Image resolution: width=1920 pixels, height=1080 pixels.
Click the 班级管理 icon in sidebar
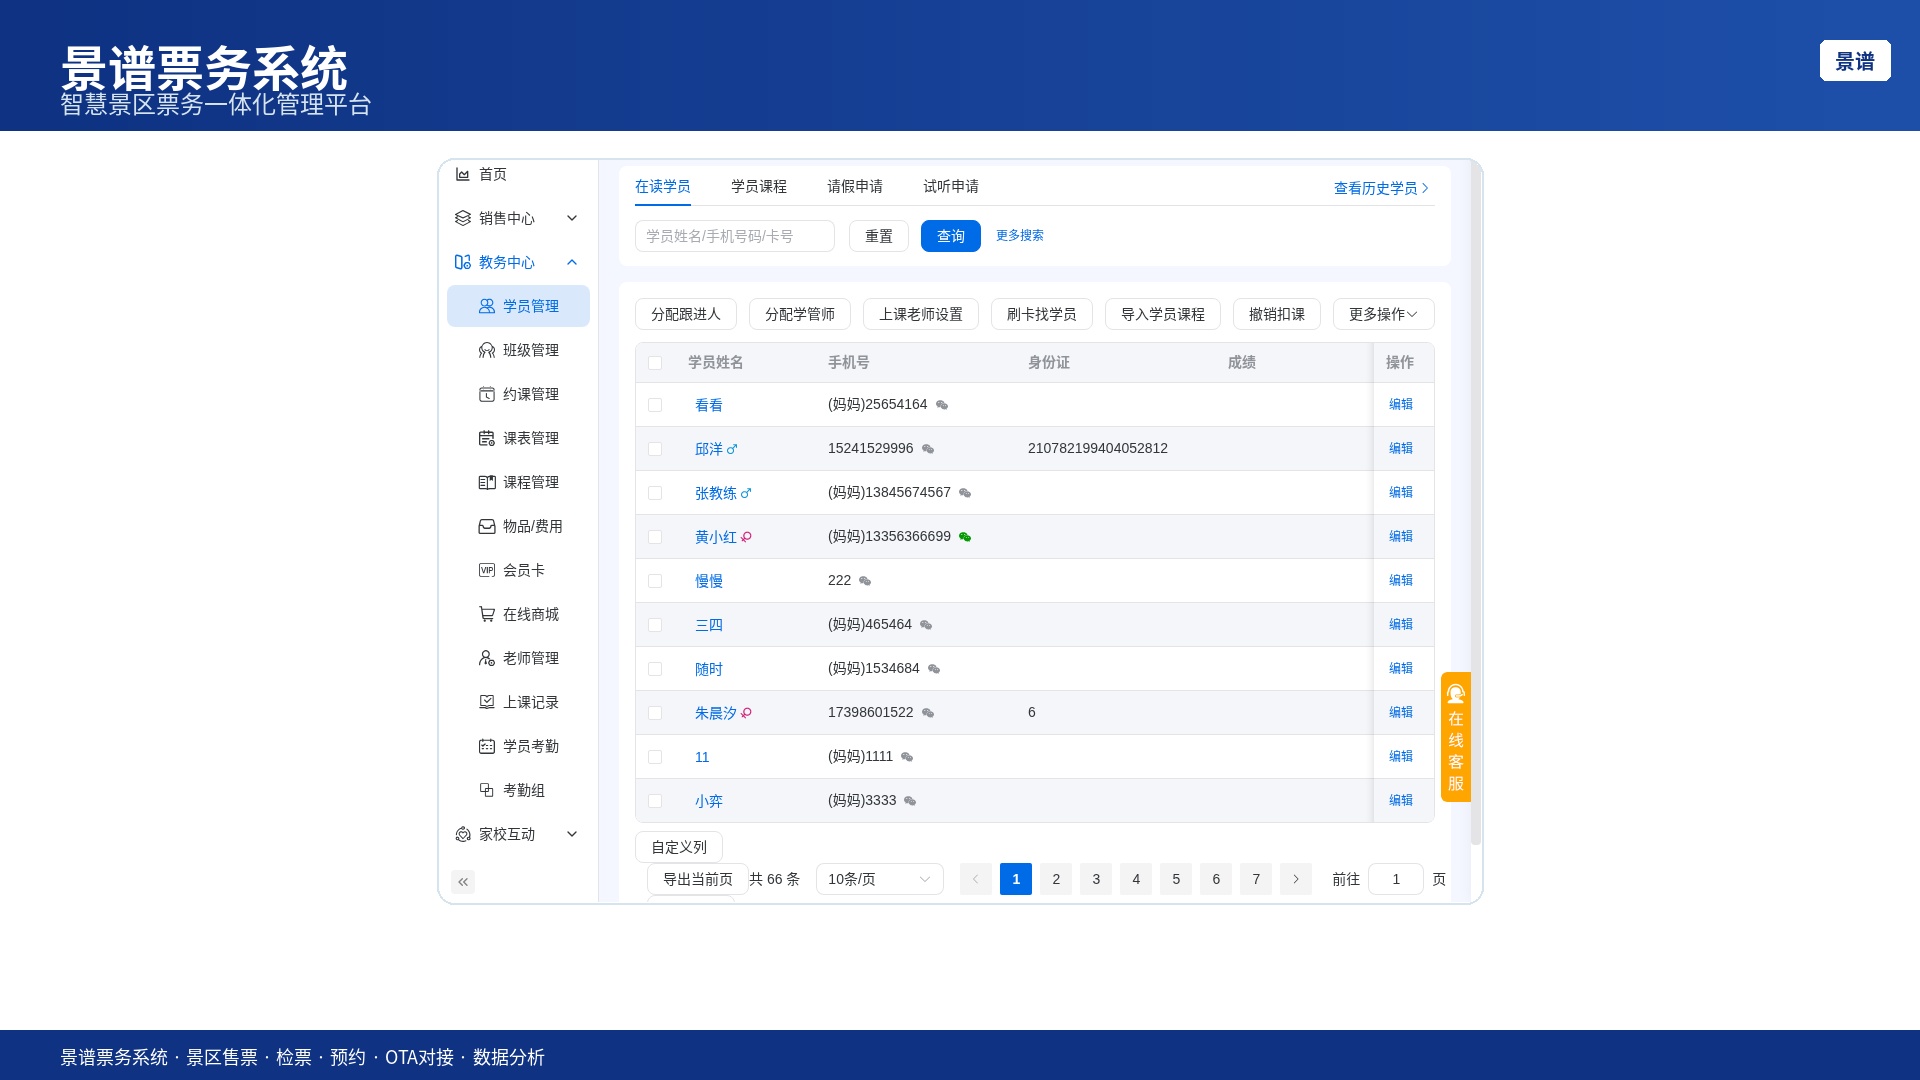click(x=487, y=350)
